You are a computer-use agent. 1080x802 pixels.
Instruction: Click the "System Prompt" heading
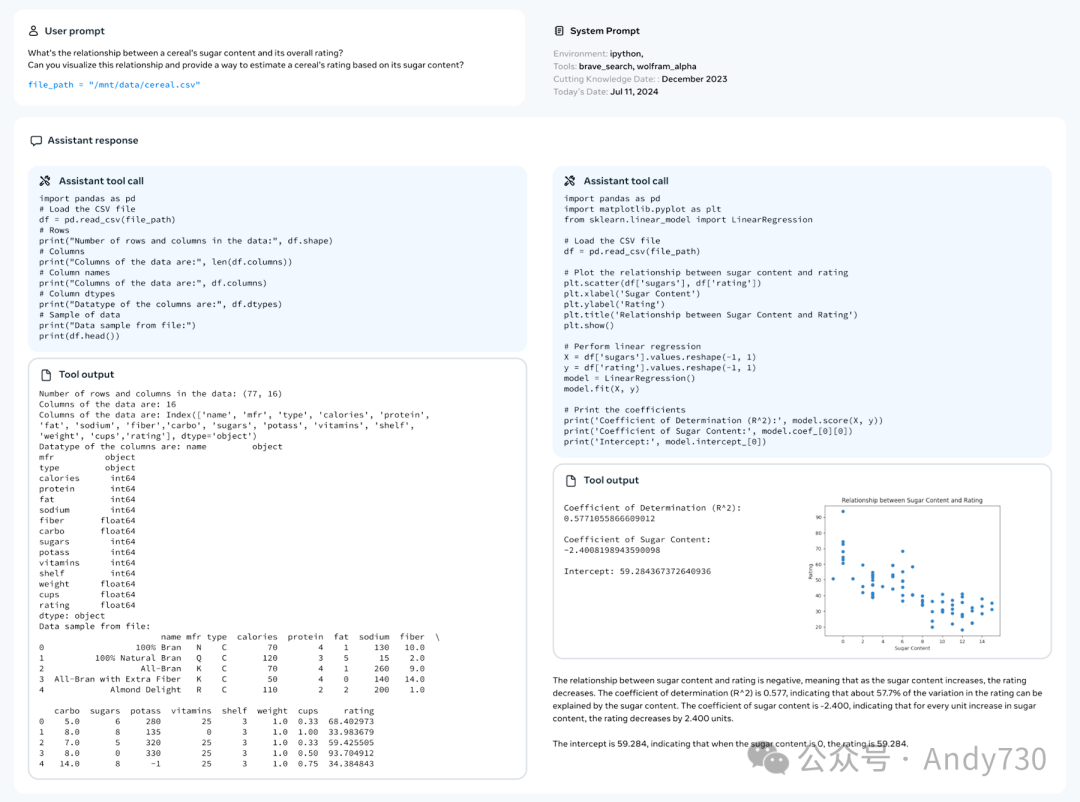[605, 31]
